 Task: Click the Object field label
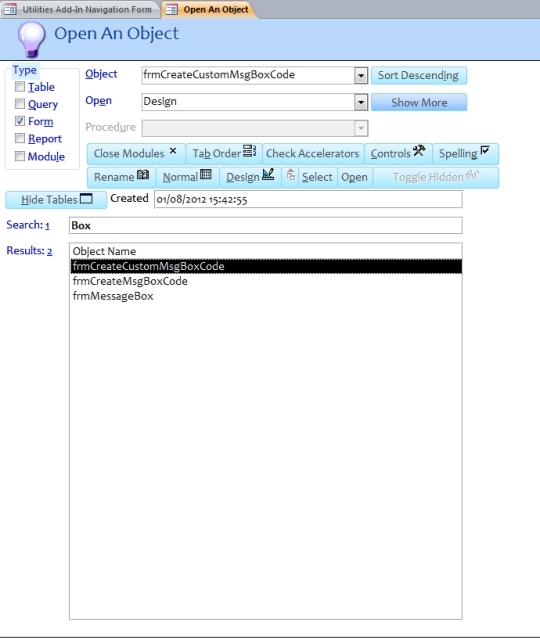click(101, 74)
